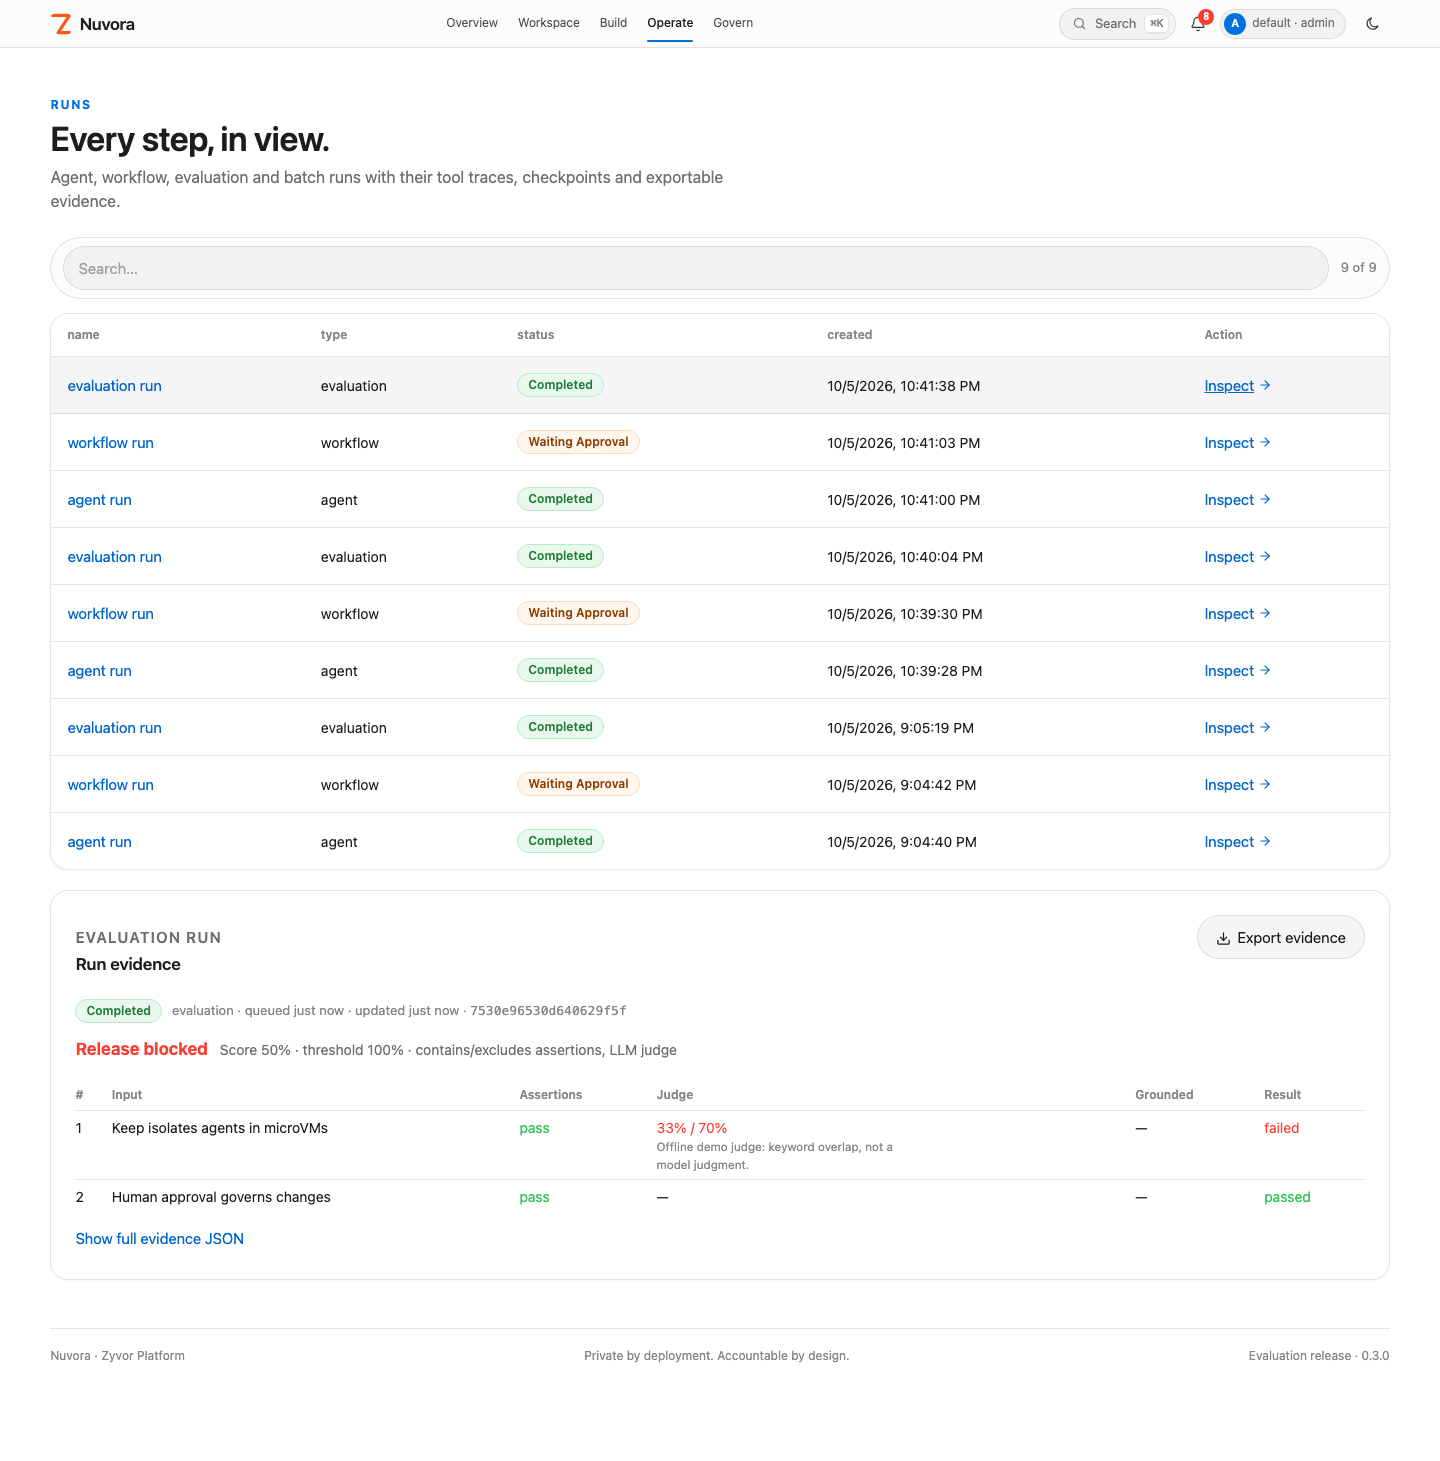Open the Build tab
The width and height of the screenshot is (1440, 1461).
click(613, 23)
